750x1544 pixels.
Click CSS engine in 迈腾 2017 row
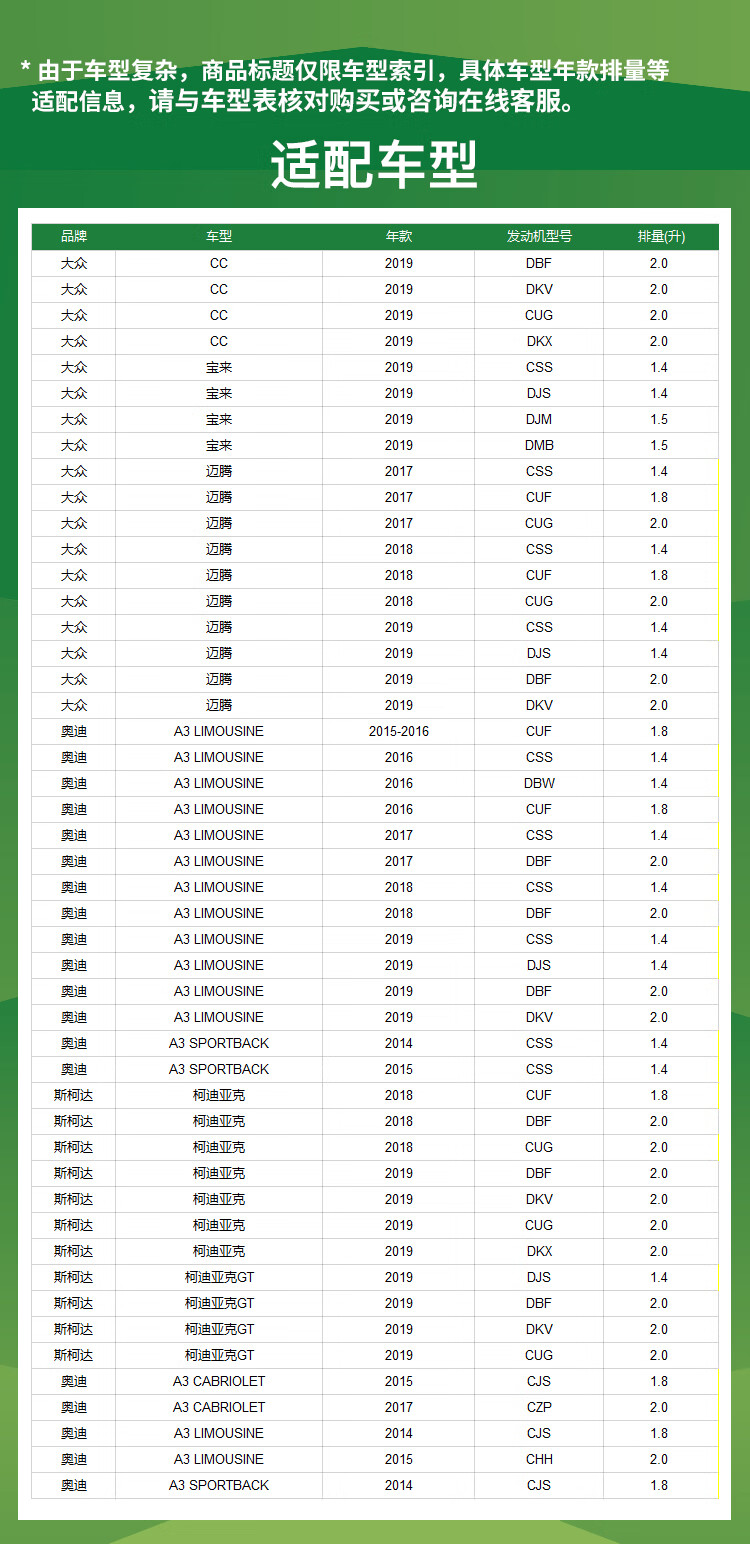pyautogui.click(x=539, y=471)
